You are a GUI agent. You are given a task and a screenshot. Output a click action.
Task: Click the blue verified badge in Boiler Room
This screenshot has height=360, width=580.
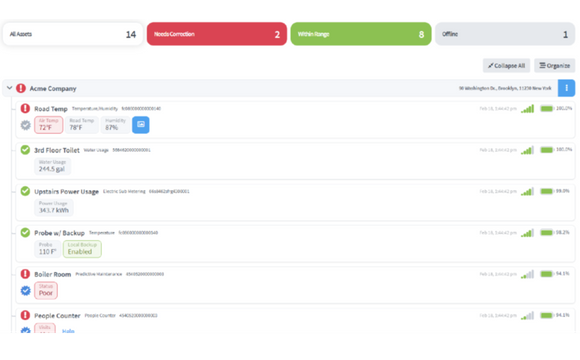25,291
